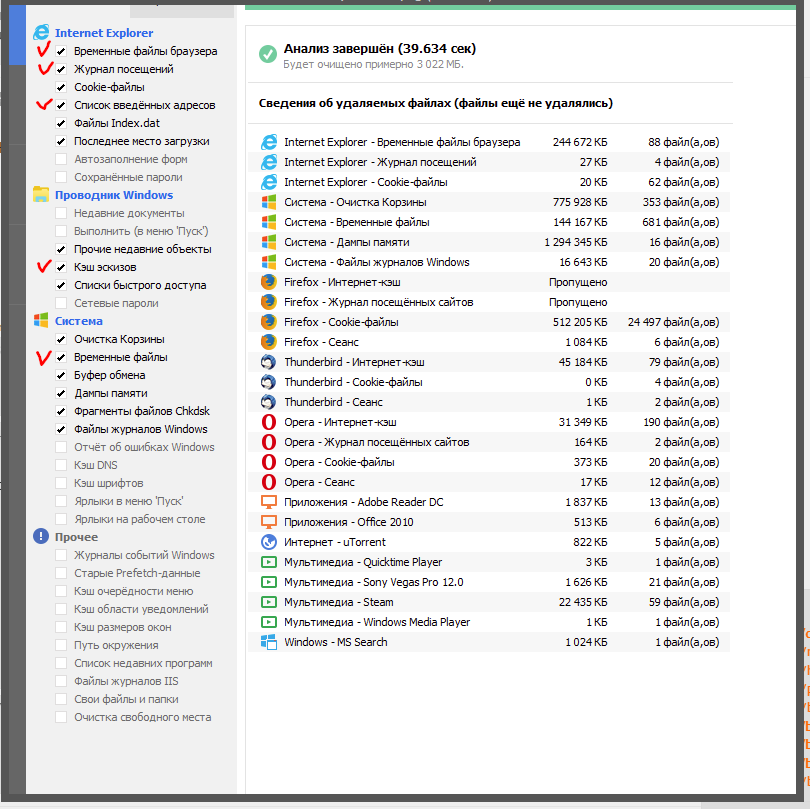Screen dimensions: 810x809
Task: Click the size value '1 294 345 КБ'
Action: (x=575, y=242)
